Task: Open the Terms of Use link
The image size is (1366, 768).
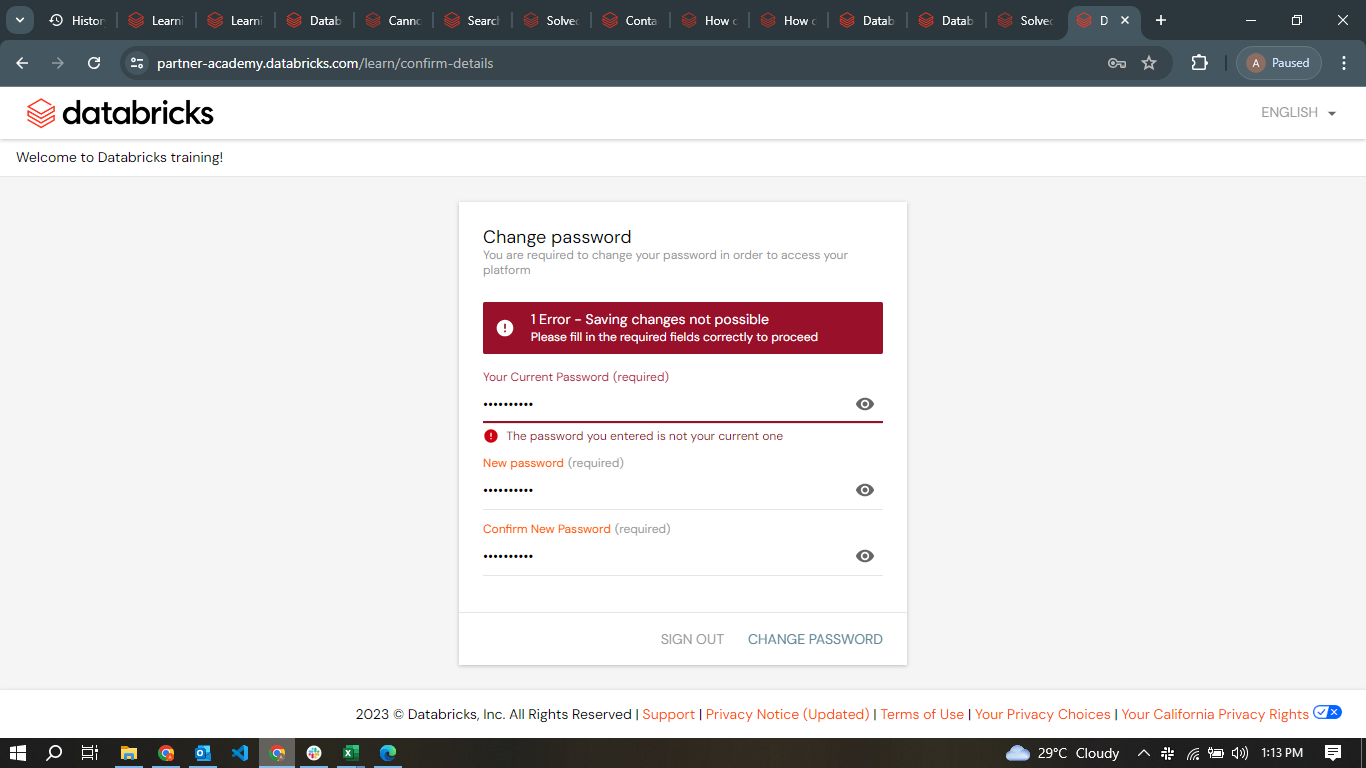Action: tap(921, 714)
